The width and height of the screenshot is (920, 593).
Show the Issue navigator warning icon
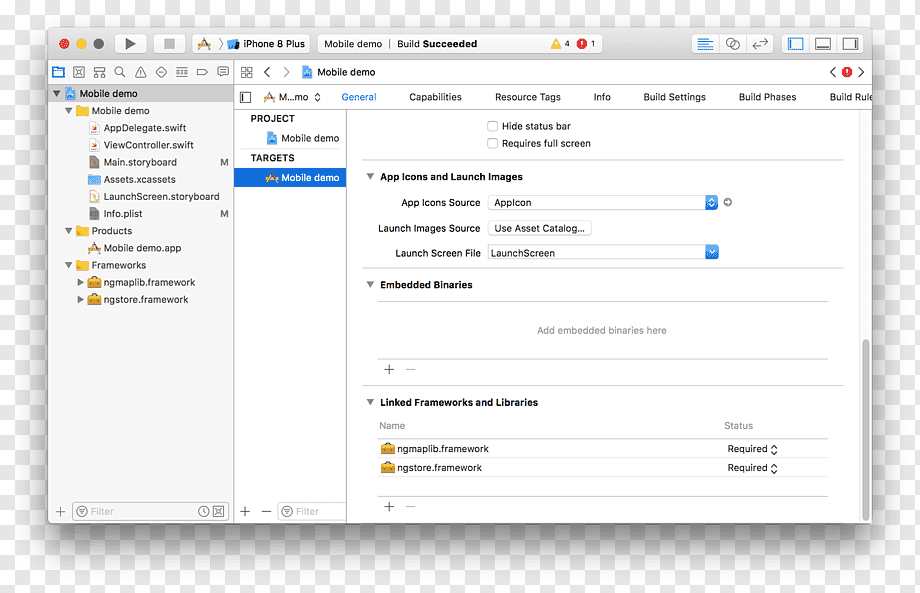coord(141,72)
